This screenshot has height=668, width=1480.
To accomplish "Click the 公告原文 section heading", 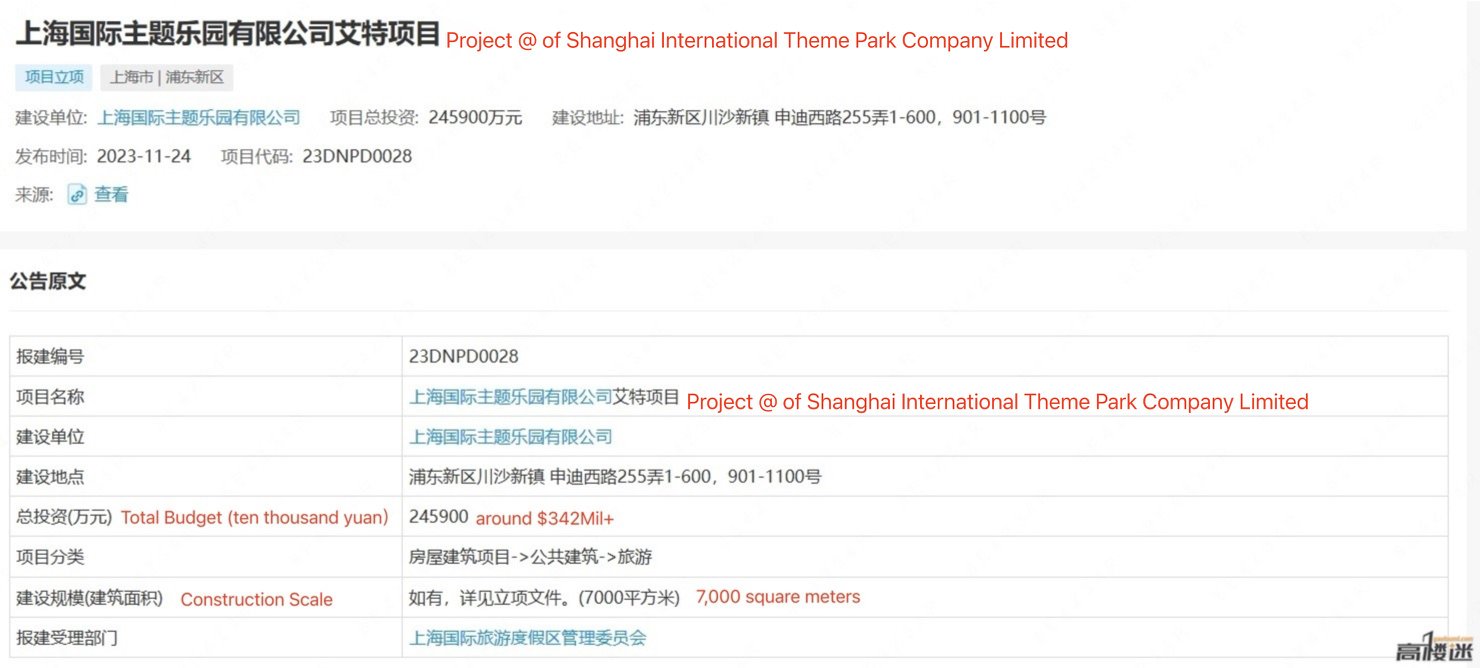I will coord(48,281).
